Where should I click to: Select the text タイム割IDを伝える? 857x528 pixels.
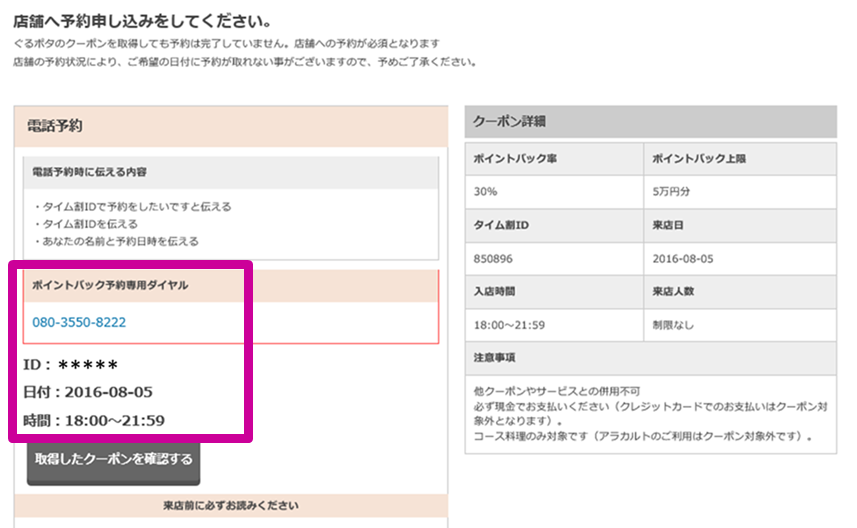[x=90, y=224]
